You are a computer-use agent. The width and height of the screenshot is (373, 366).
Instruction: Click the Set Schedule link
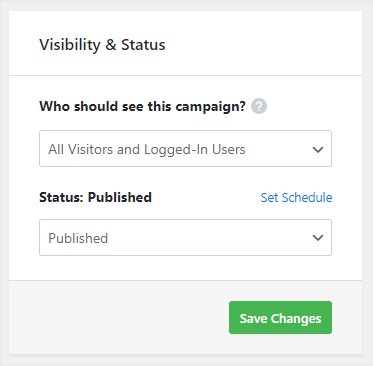tap(296, 198)
